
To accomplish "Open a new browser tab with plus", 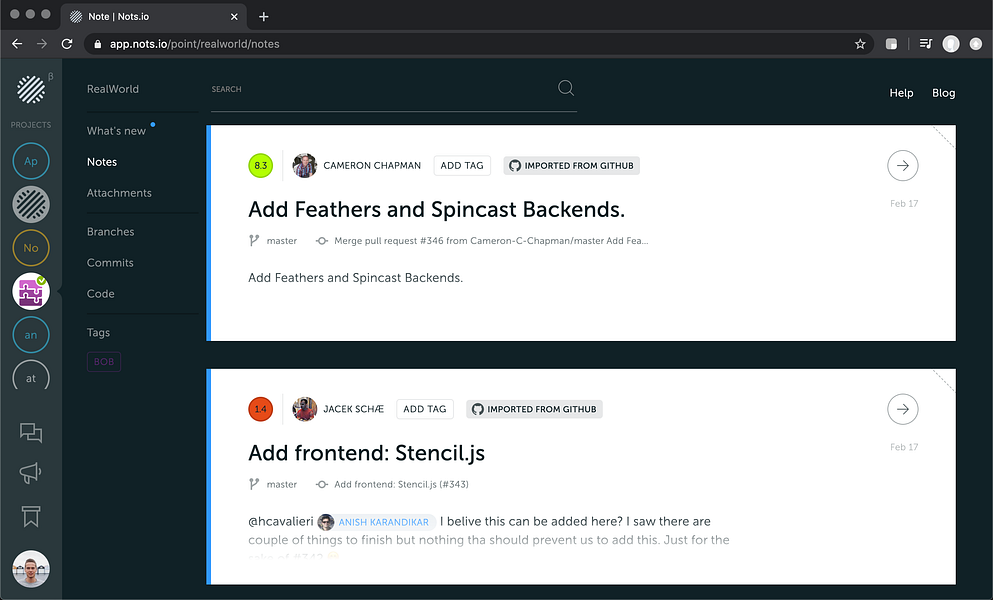I will coord(264,16).
